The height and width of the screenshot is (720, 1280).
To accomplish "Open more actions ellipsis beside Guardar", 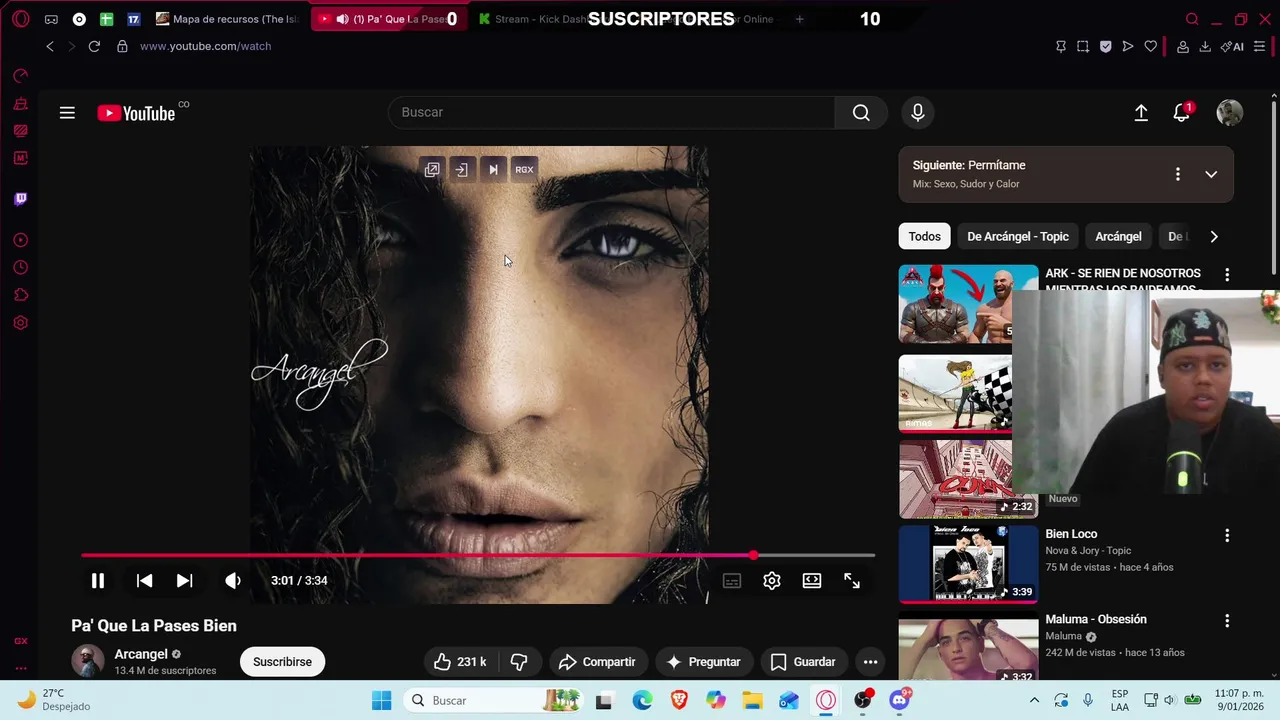I will pyautogui.click(x=870, y=662).
